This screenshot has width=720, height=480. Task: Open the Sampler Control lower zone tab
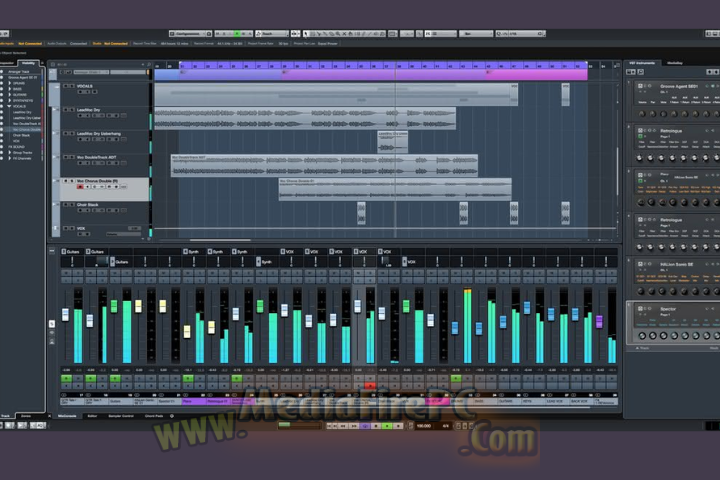[x=121, y=416]
